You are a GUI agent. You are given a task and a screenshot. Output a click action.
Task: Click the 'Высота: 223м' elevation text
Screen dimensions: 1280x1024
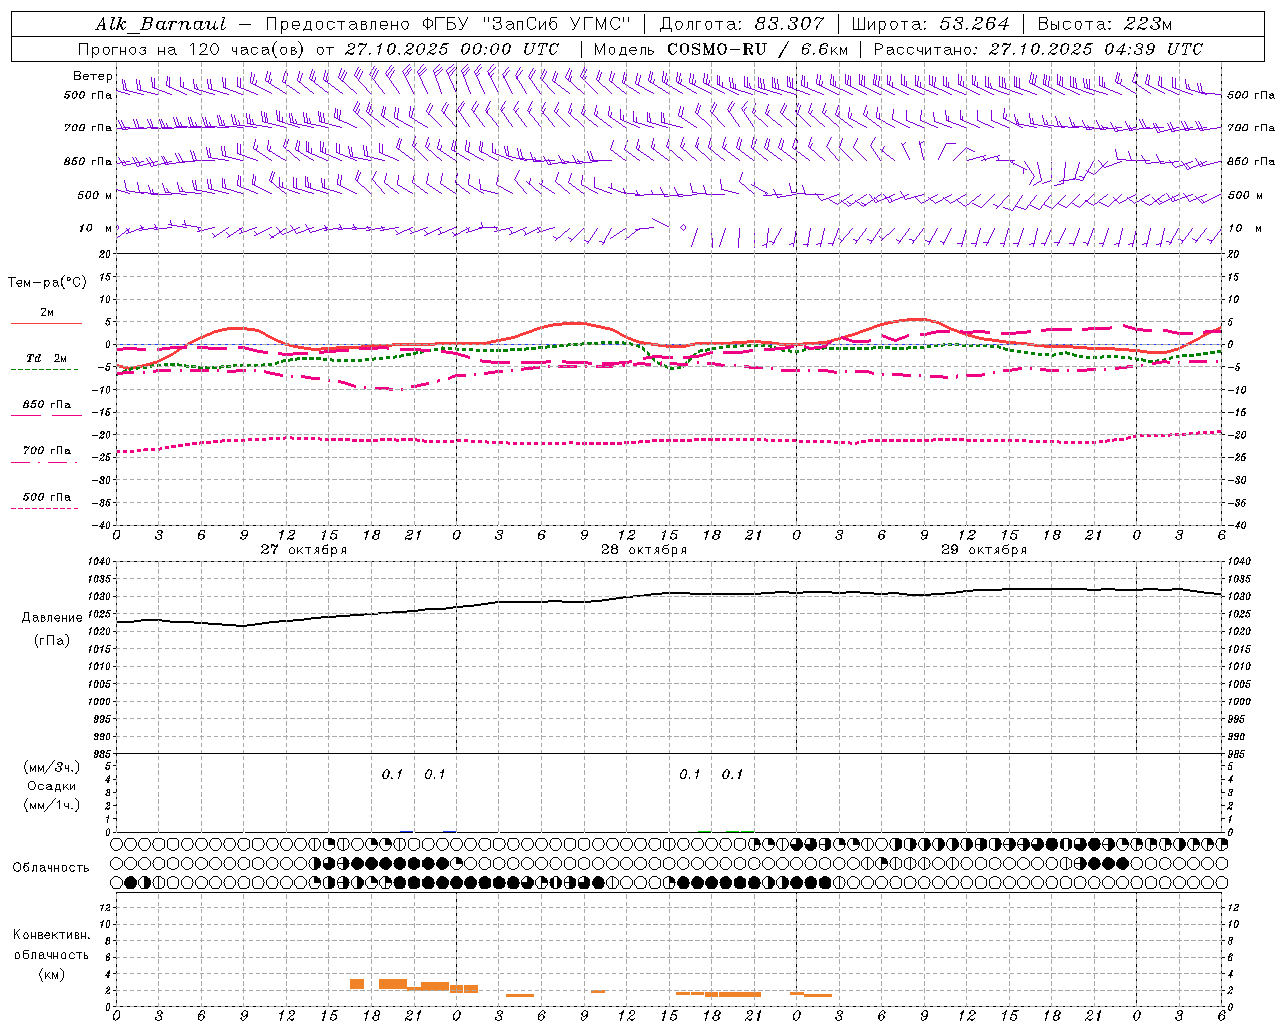(1104, 24)
